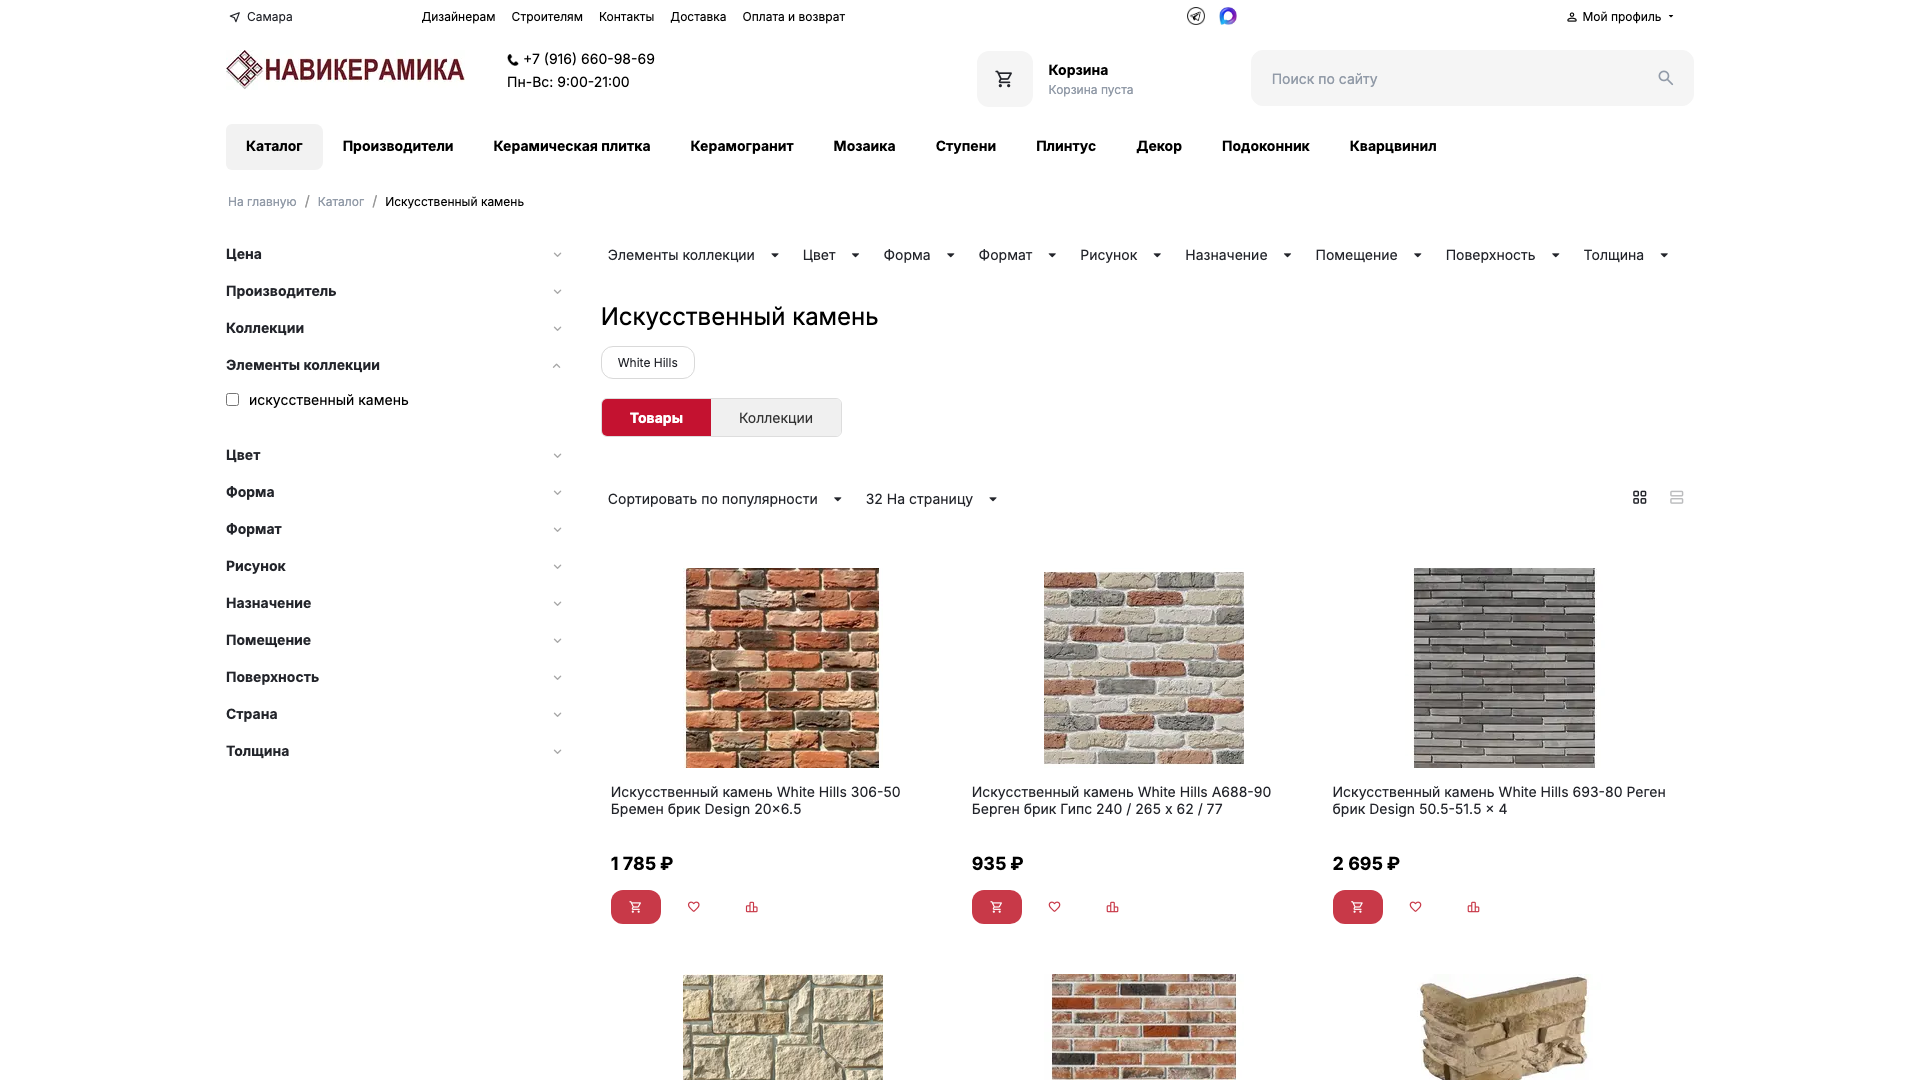The image size is (1920, 1080).
Task: Go to Кварцвинил section
Action: pos(1393,146)
